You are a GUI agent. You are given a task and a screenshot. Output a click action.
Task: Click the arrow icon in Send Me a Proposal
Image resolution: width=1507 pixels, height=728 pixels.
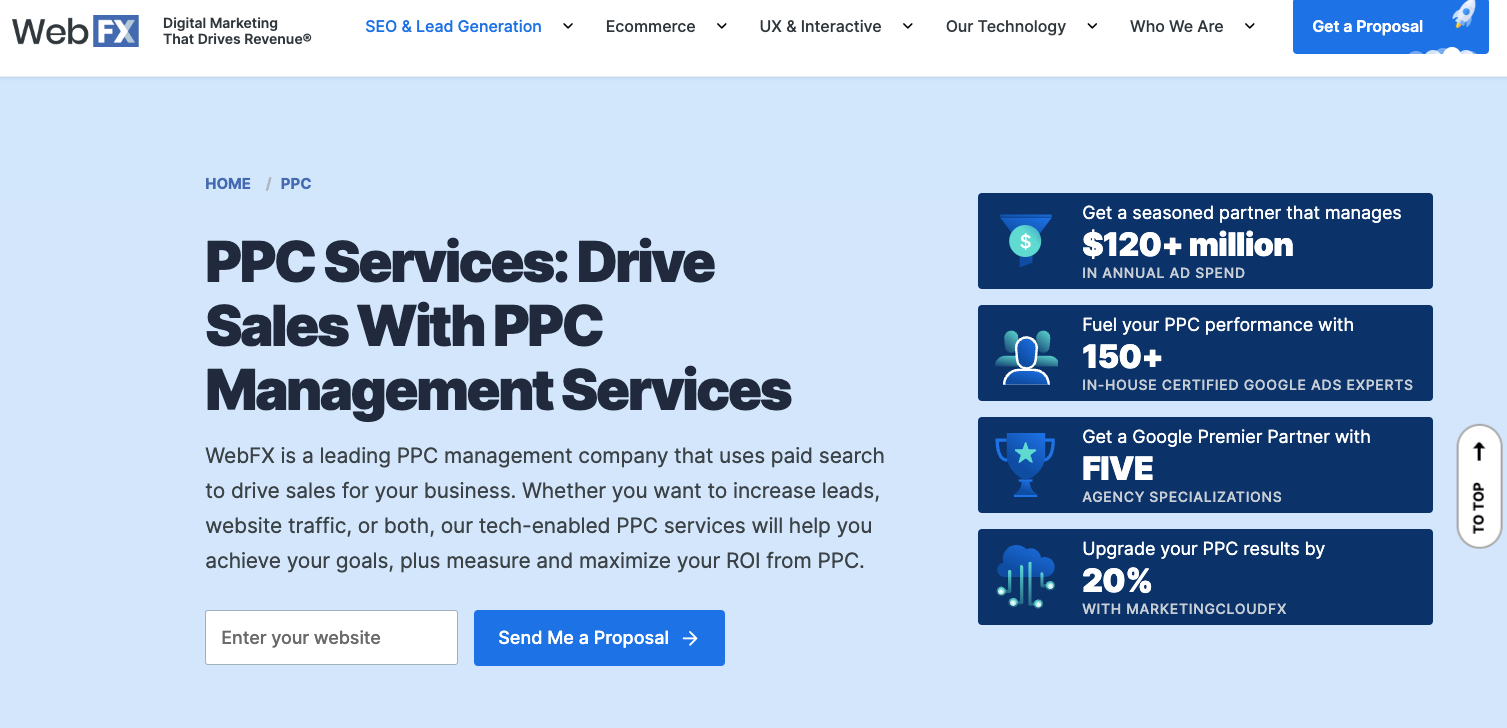coord(690,638)
